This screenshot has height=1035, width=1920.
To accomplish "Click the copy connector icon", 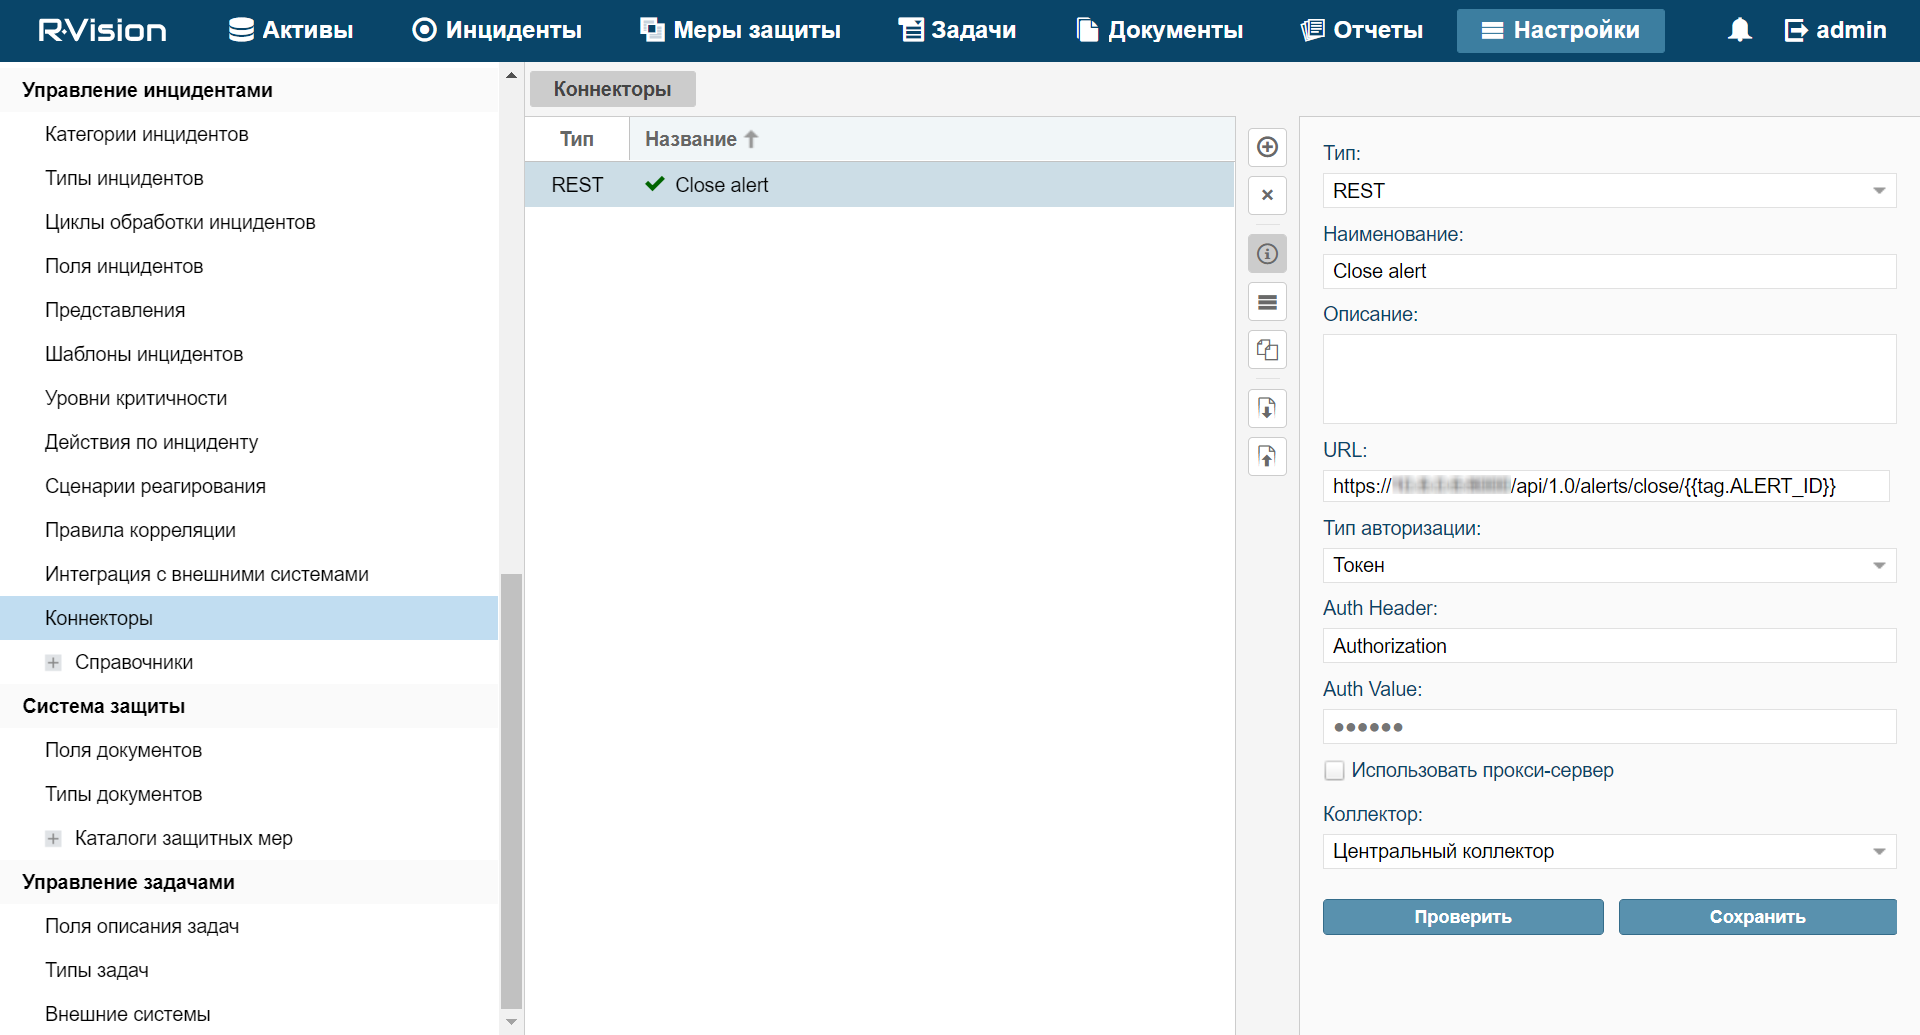I will [x=1267, y=350].
